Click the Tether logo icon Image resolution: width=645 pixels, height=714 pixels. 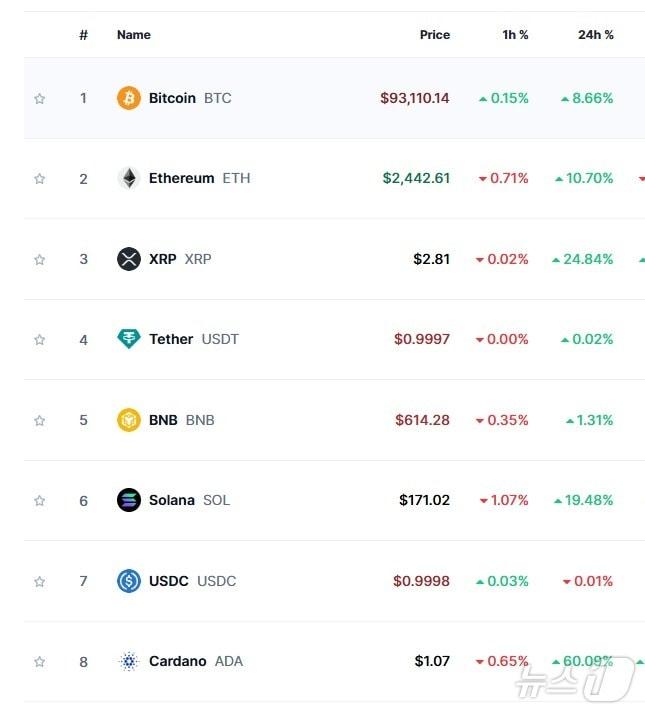coord(129,340)
